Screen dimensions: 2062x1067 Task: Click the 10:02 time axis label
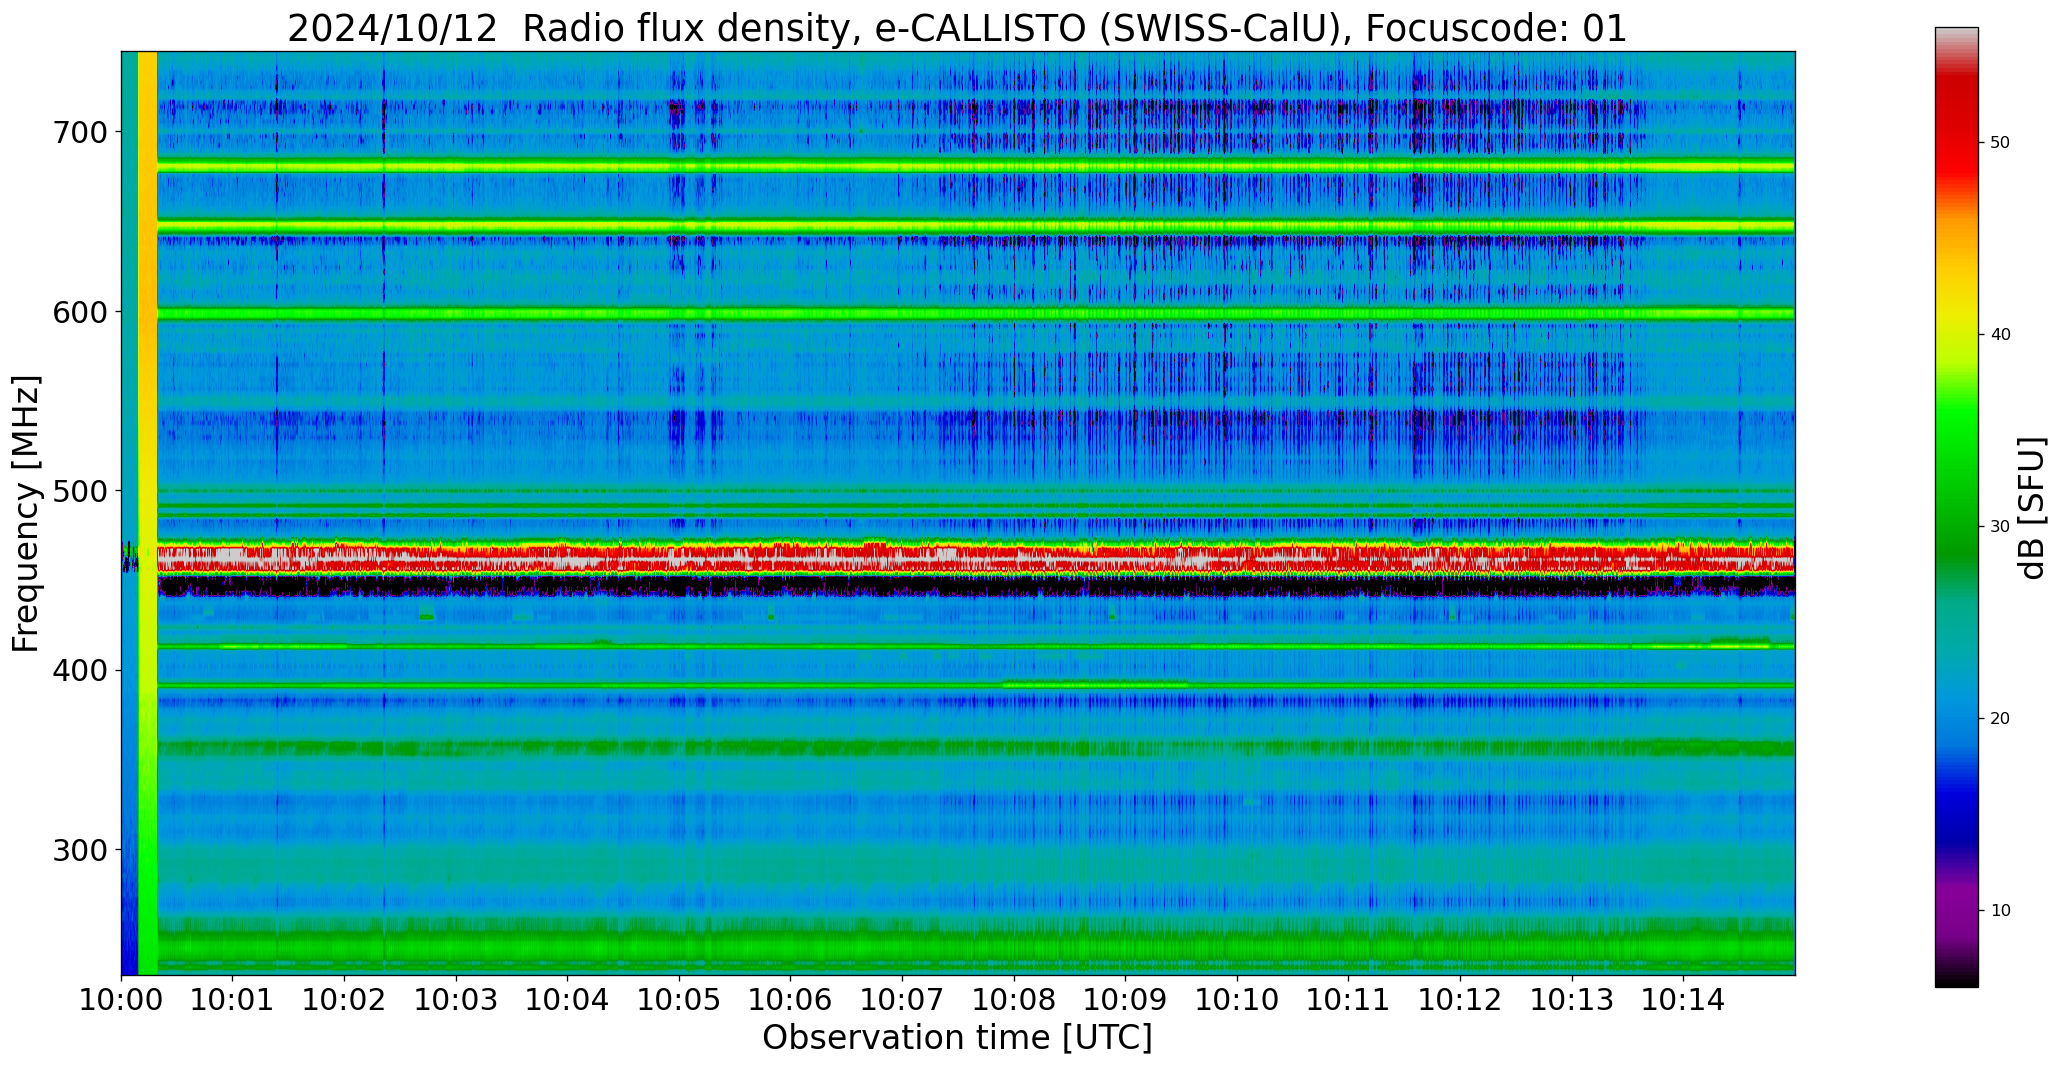point(345,998)
